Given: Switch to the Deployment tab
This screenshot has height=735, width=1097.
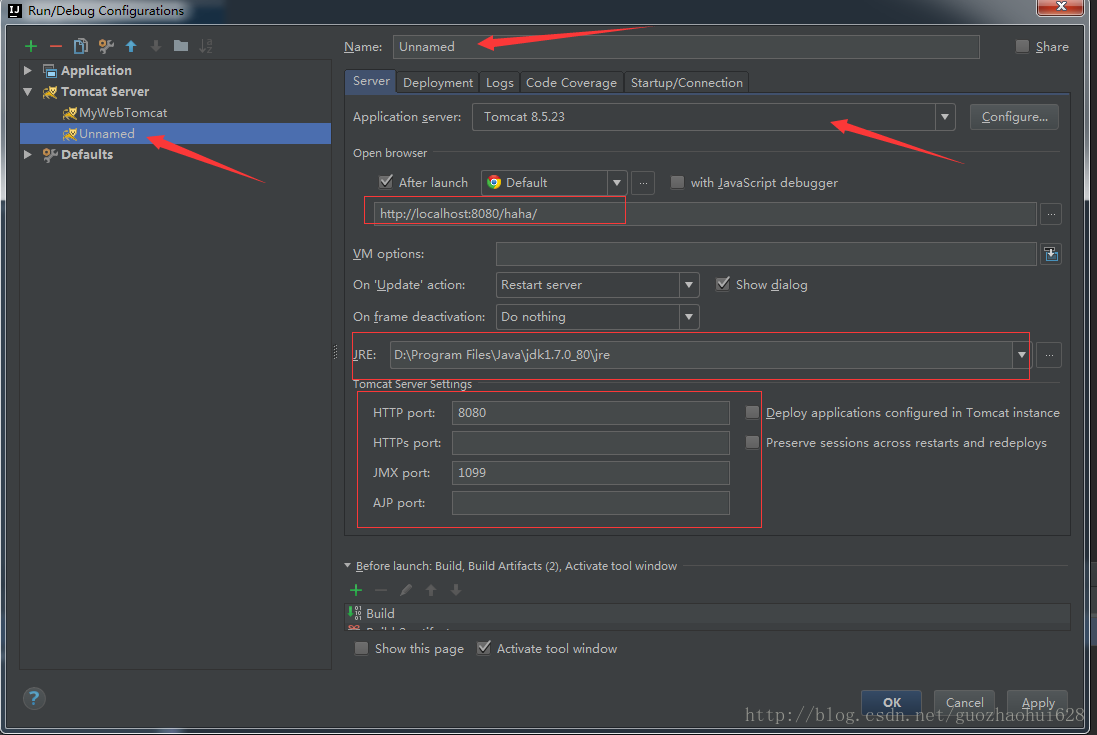Looking at the screenshot, I should 438,83.
